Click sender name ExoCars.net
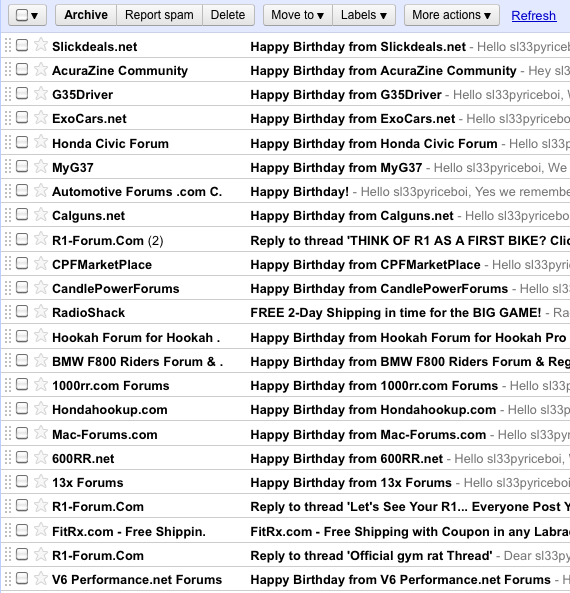This screenshot has width=570, height=593. [89, 119]
